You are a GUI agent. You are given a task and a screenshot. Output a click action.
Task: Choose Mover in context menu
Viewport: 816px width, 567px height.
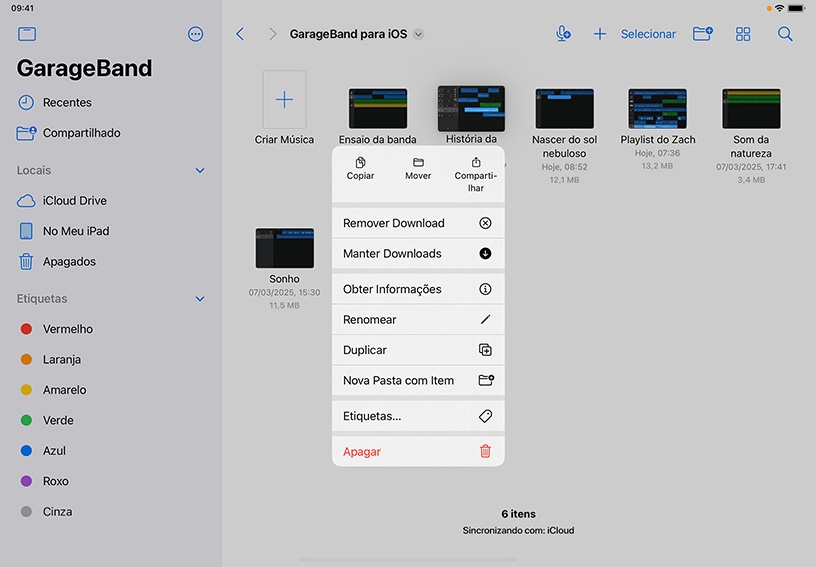tap(418, 169)
